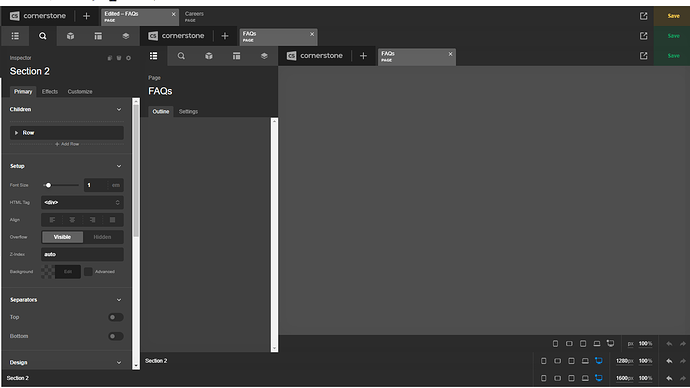Click the yellow Save button in the outermost bar
The height and width of the screenshot is (388, 690).
pyautogui.click(x=673, y=16)
